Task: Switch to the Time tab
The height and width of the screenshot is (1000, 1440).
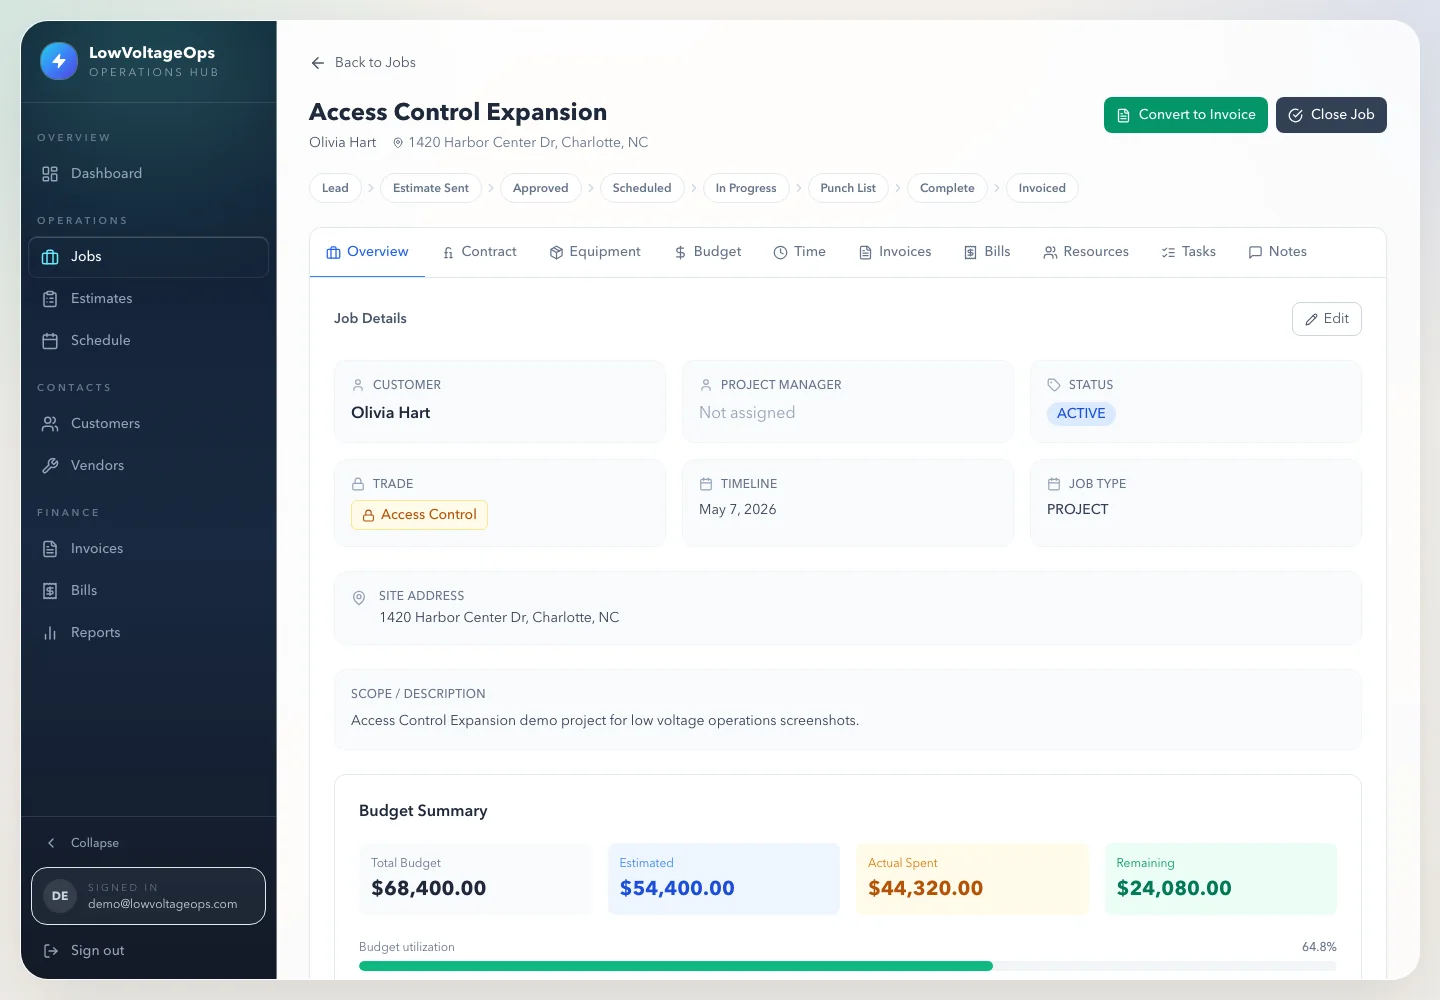Action: pos(800,252)
